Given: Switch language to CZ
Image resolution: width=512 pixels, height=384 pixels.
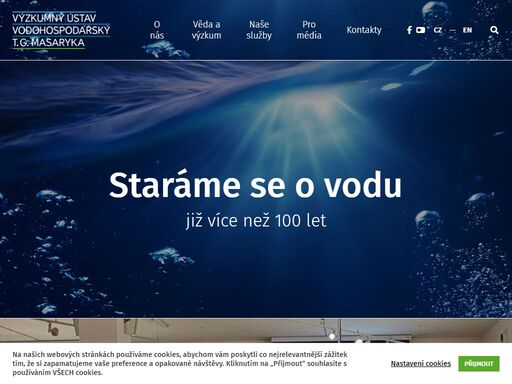Looking at the screenshot, I should tap(438, 30).
